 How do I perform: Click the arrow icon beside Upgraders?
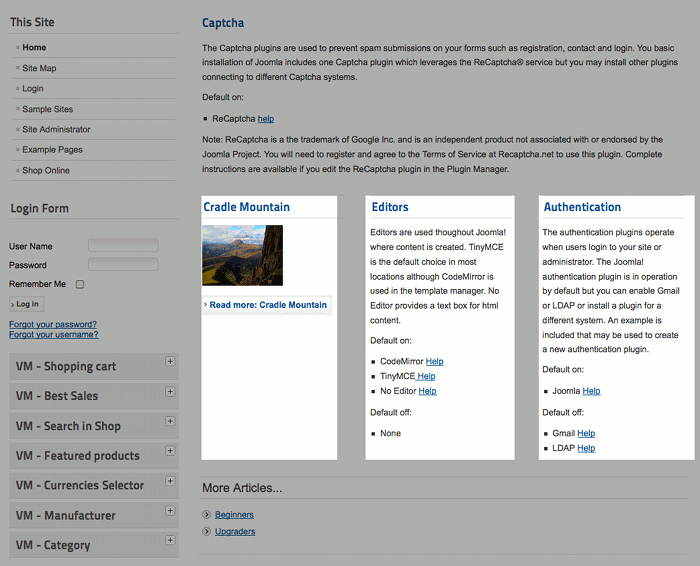[207, 531]
